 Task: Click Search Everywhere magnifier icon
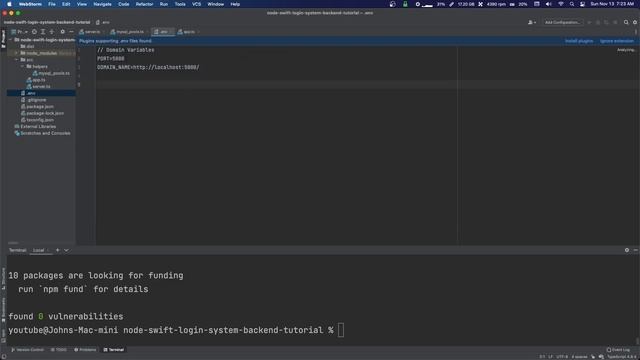pos(626,22)
